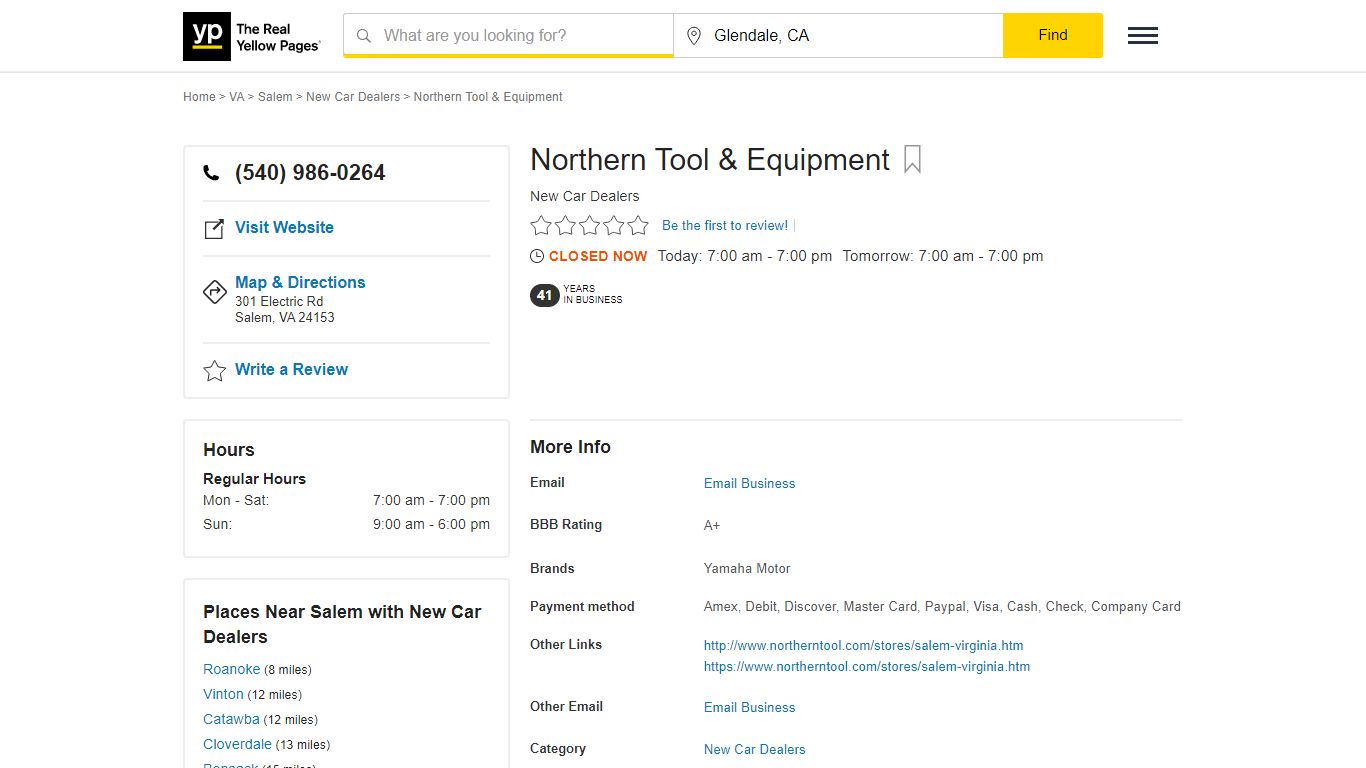Open Catawba nearby place link
1366x768 pixels.
[231, 719]
